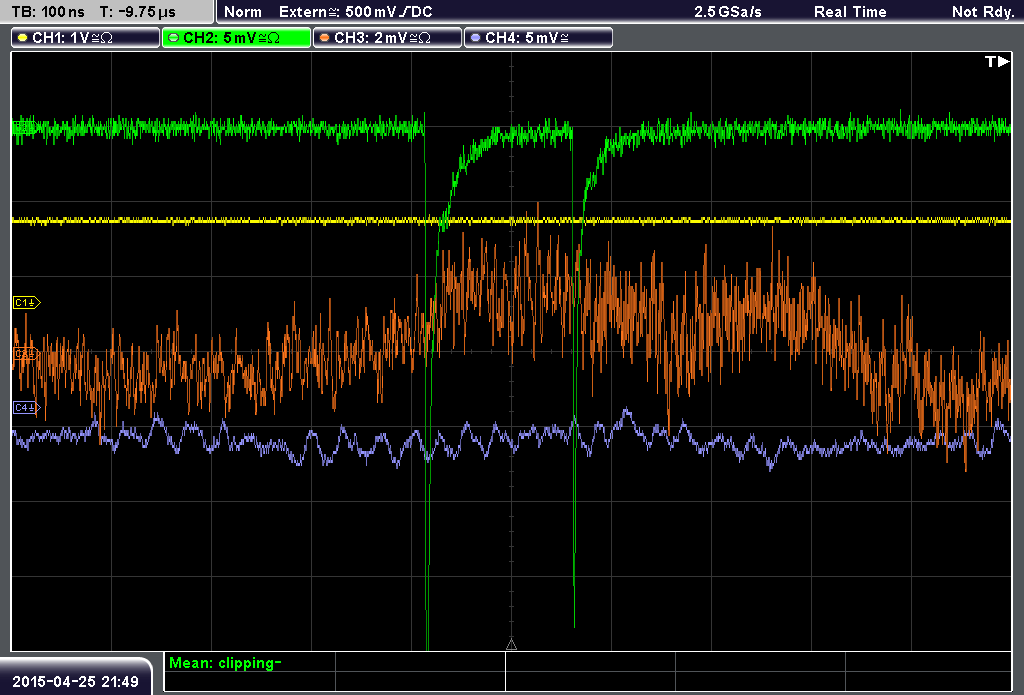The width and height of the screenshot is (1024, 695).
Task: Click the Norm trigger mode label
Action: [243, 12]
